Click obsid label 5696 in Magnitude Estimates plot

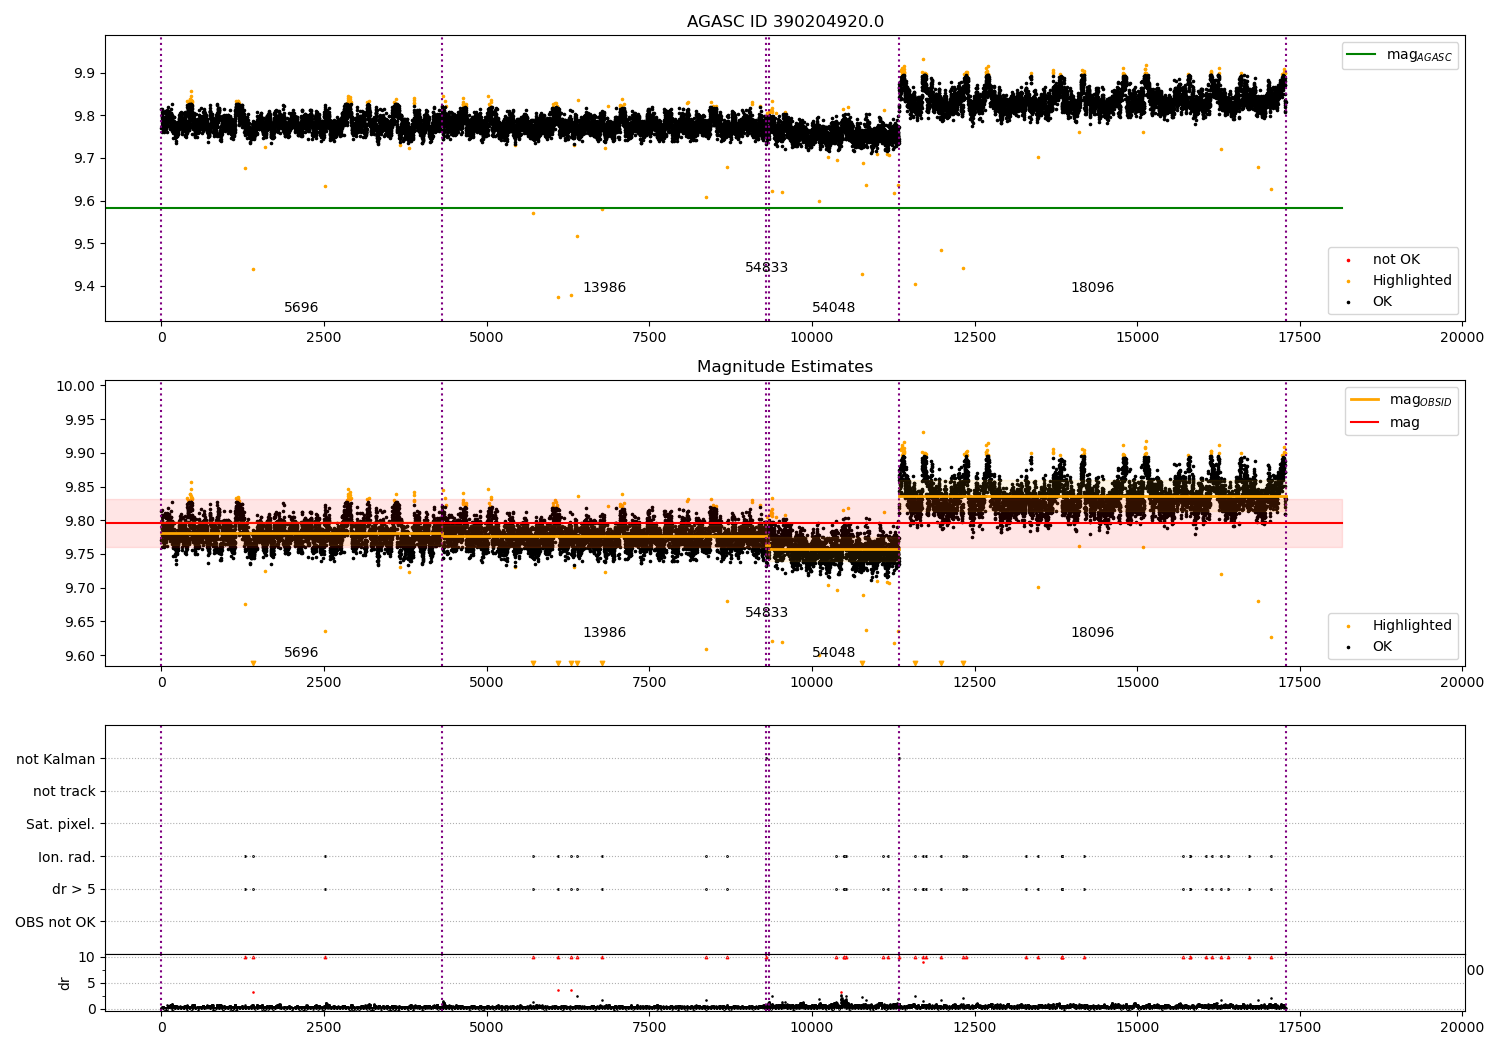pos(301,653)
